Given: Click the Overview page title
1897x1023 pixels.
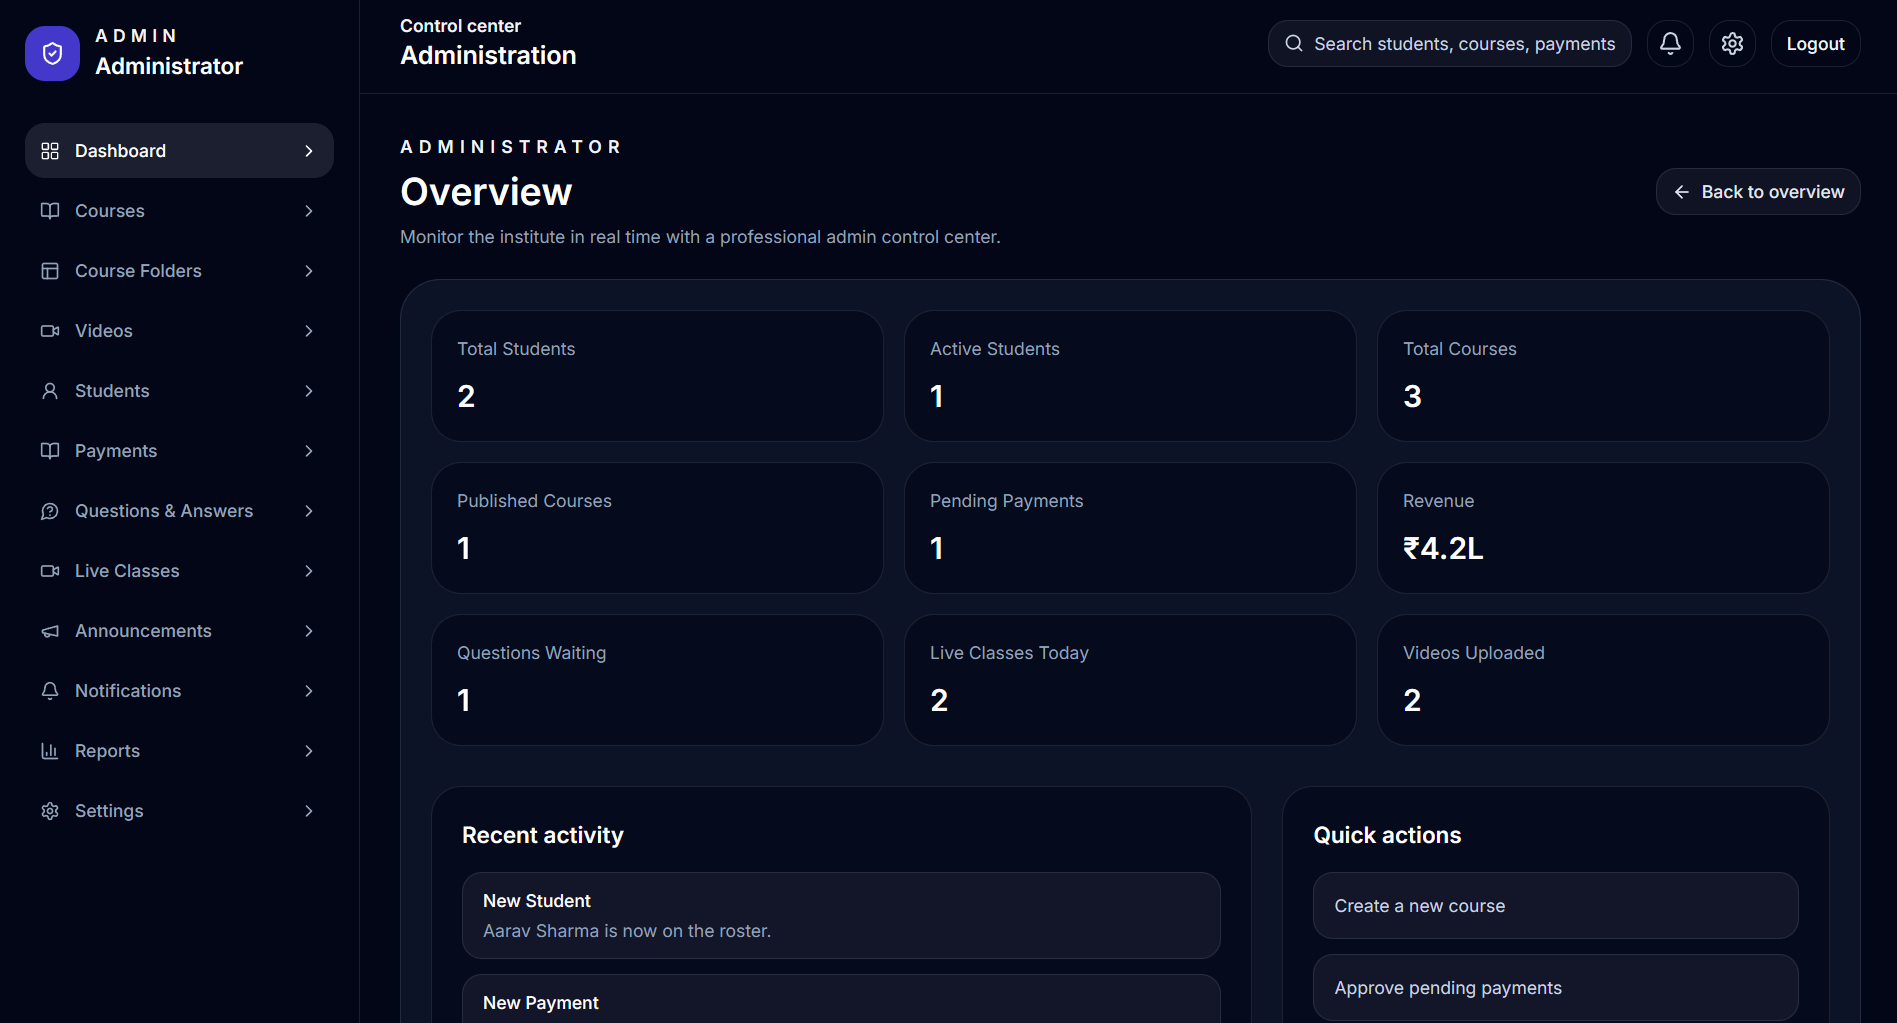Looking at the screenshot, I should coord(486,192).
